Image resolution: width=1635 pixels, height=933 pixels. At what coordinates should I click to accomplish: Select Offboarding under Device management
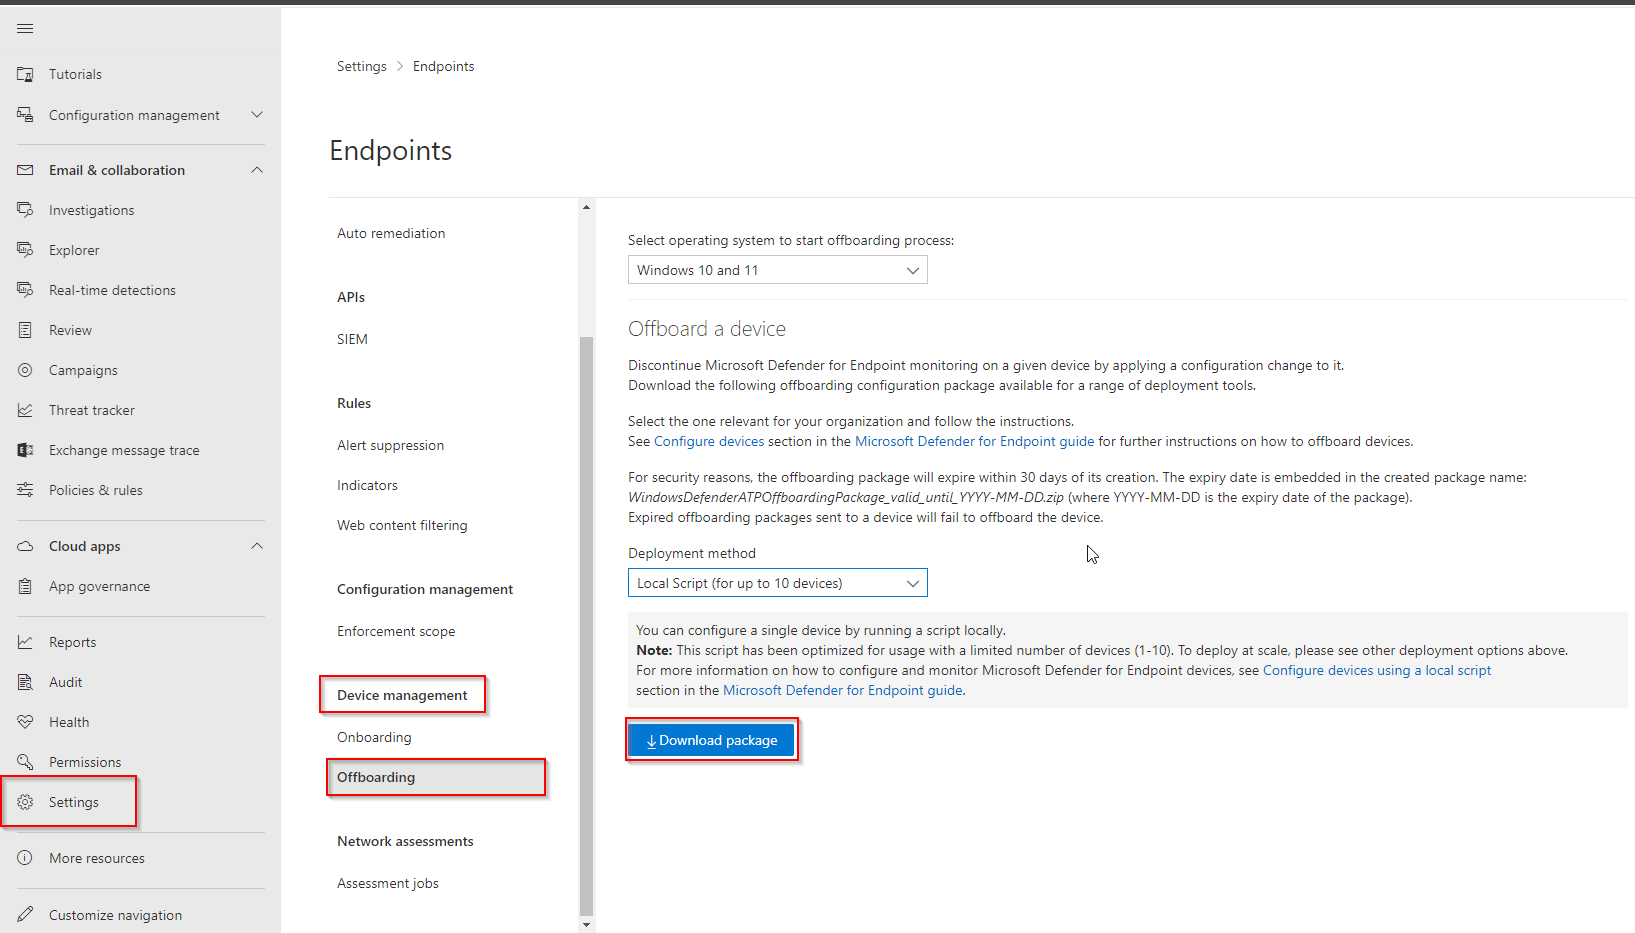pyautogui.click(x=376, y=777)
